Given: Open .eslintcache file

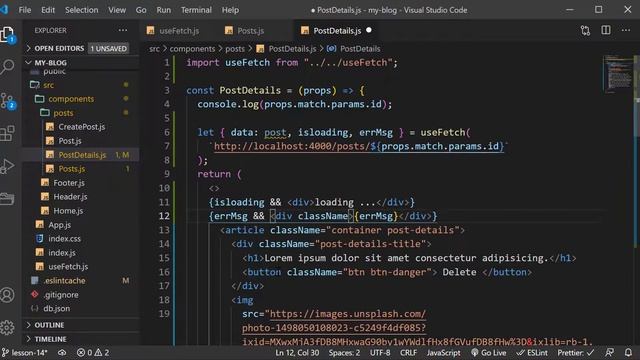Looking at the screenshot, I should pos(81,280).
